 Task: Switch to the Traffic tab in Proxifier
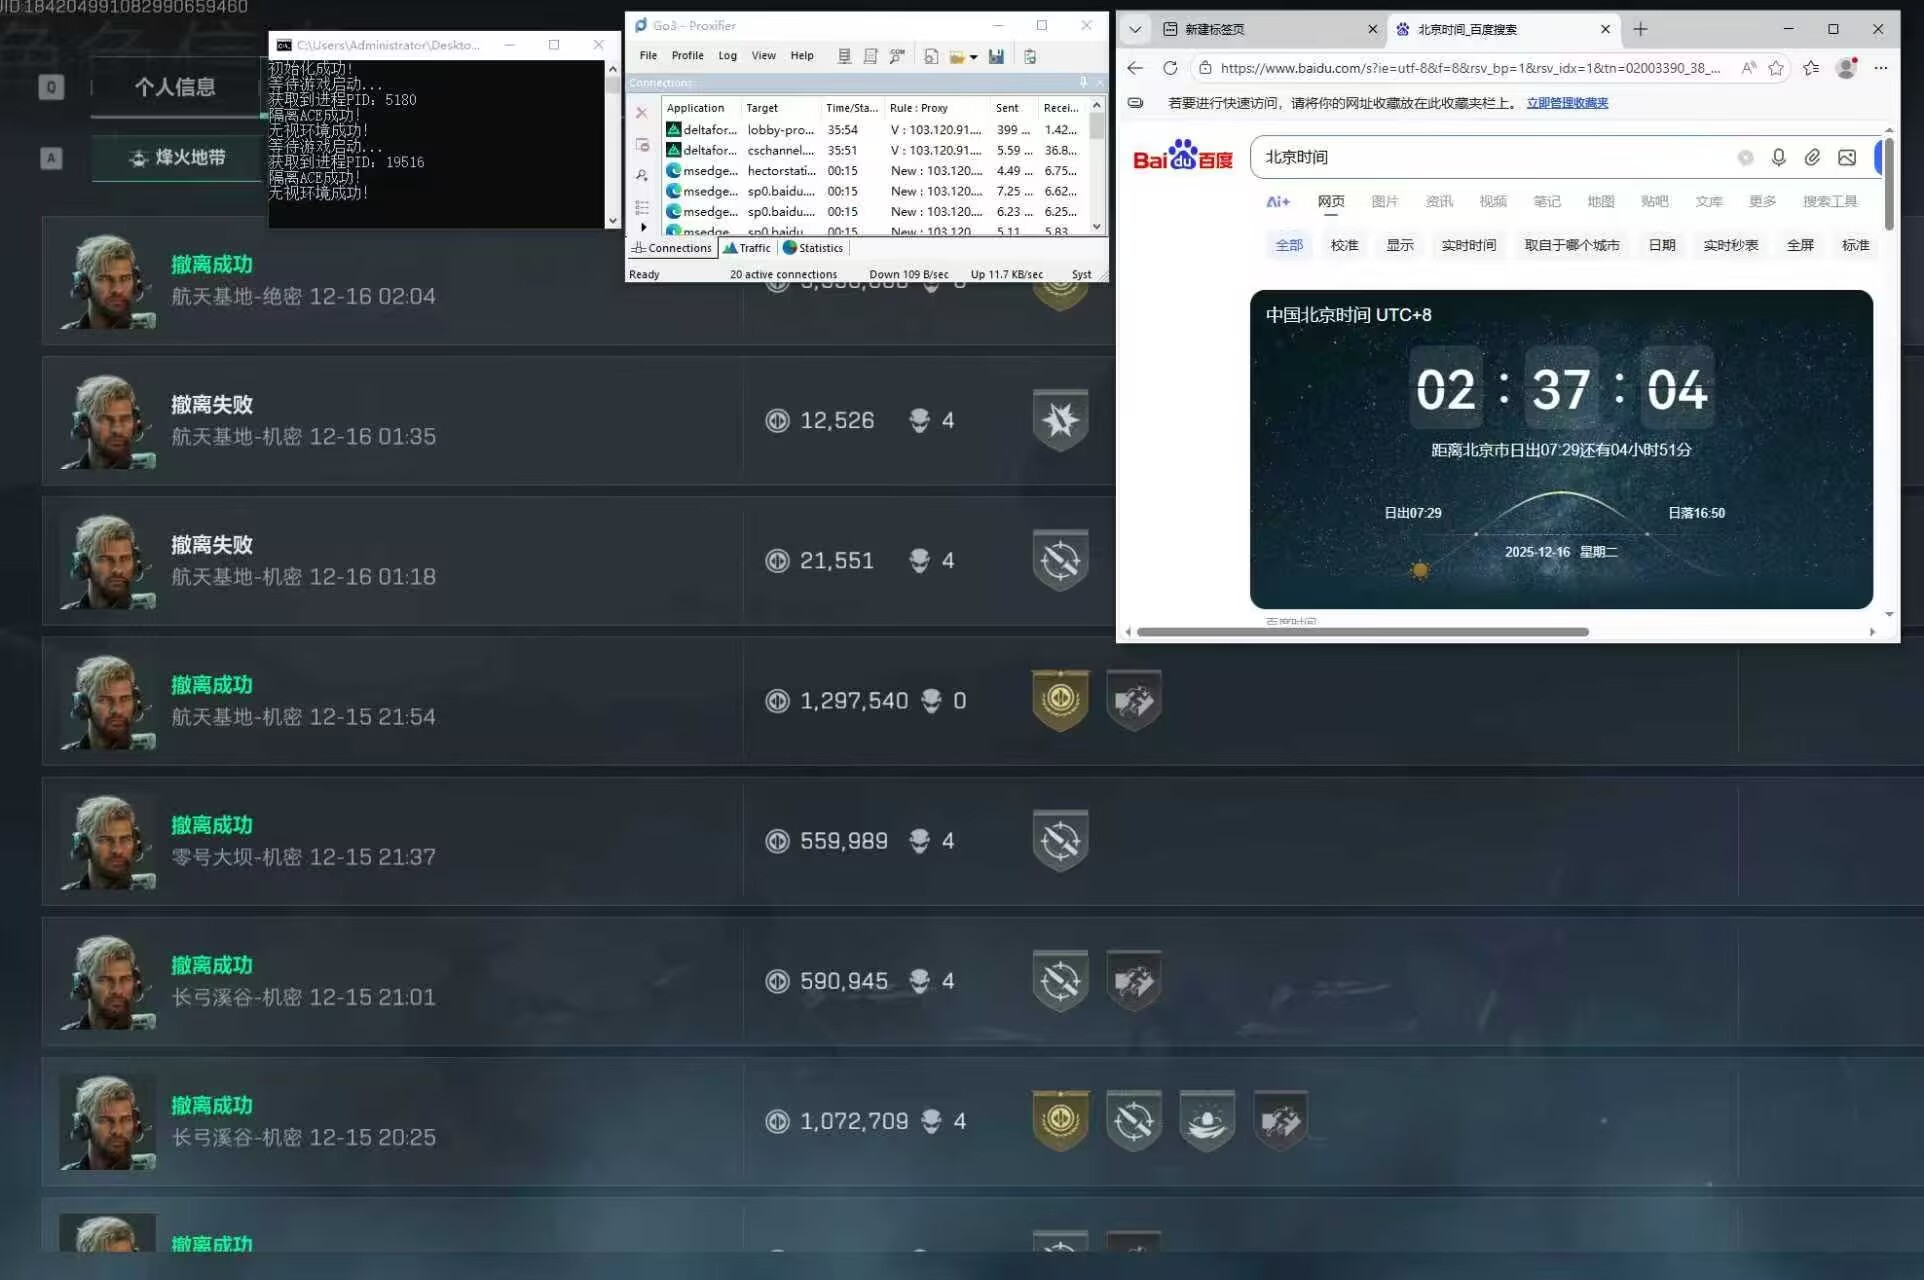coord(747,248)
